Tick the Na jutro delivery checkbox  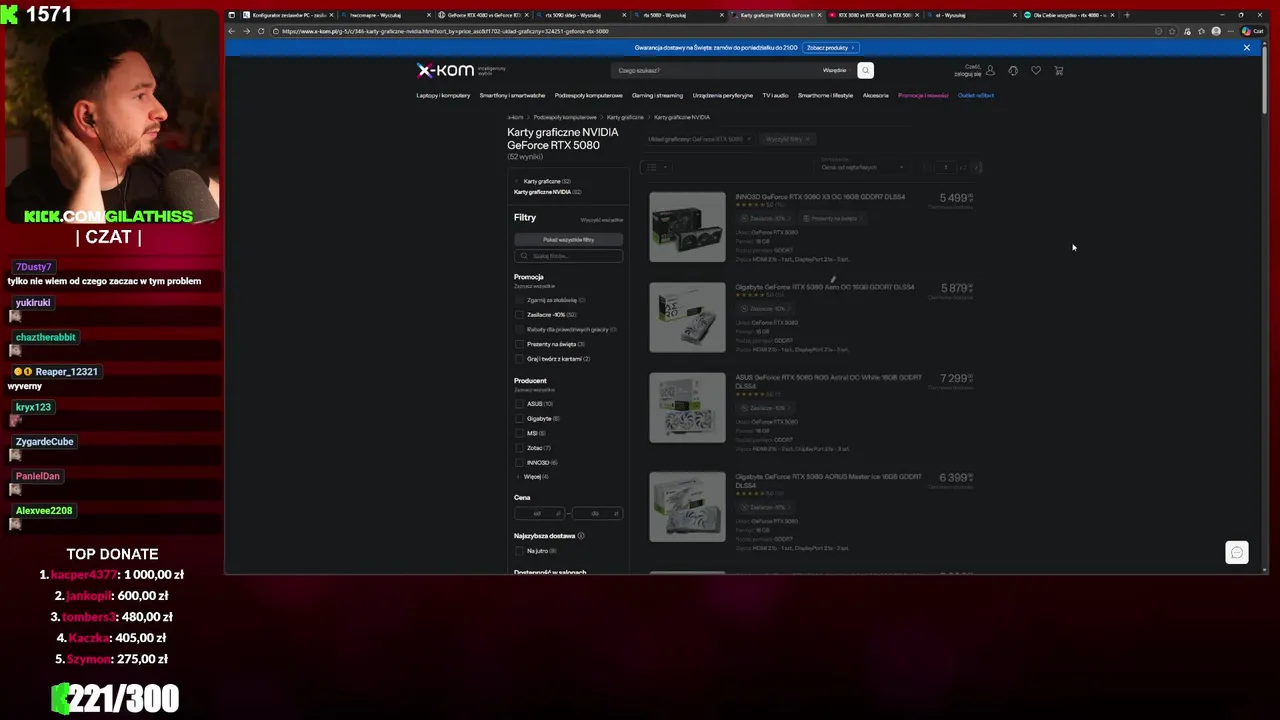pos(519,551)
